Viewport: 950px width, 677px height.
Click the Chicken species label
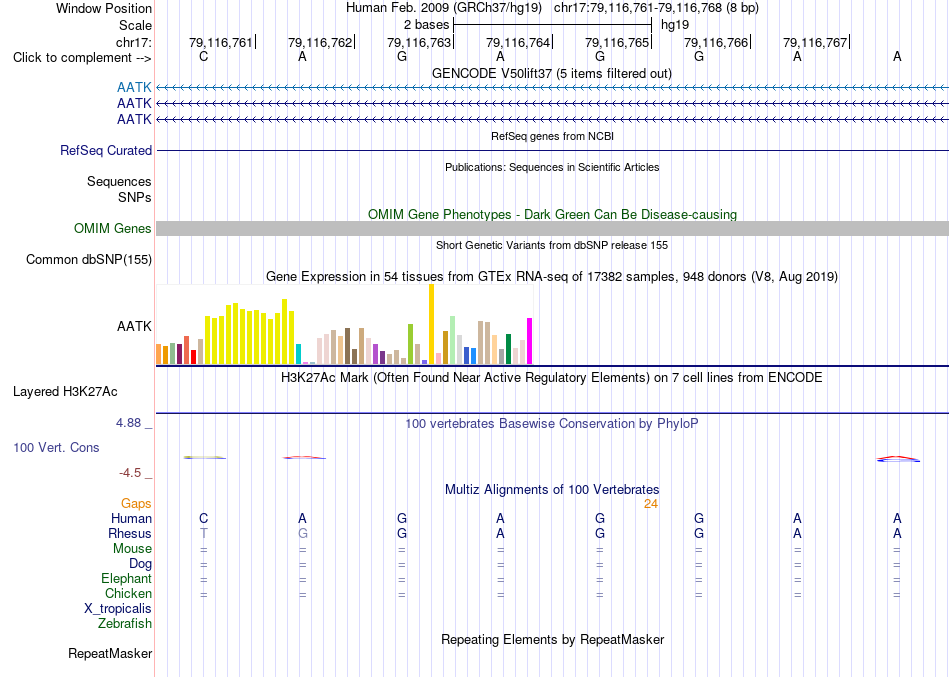[128, 593]
